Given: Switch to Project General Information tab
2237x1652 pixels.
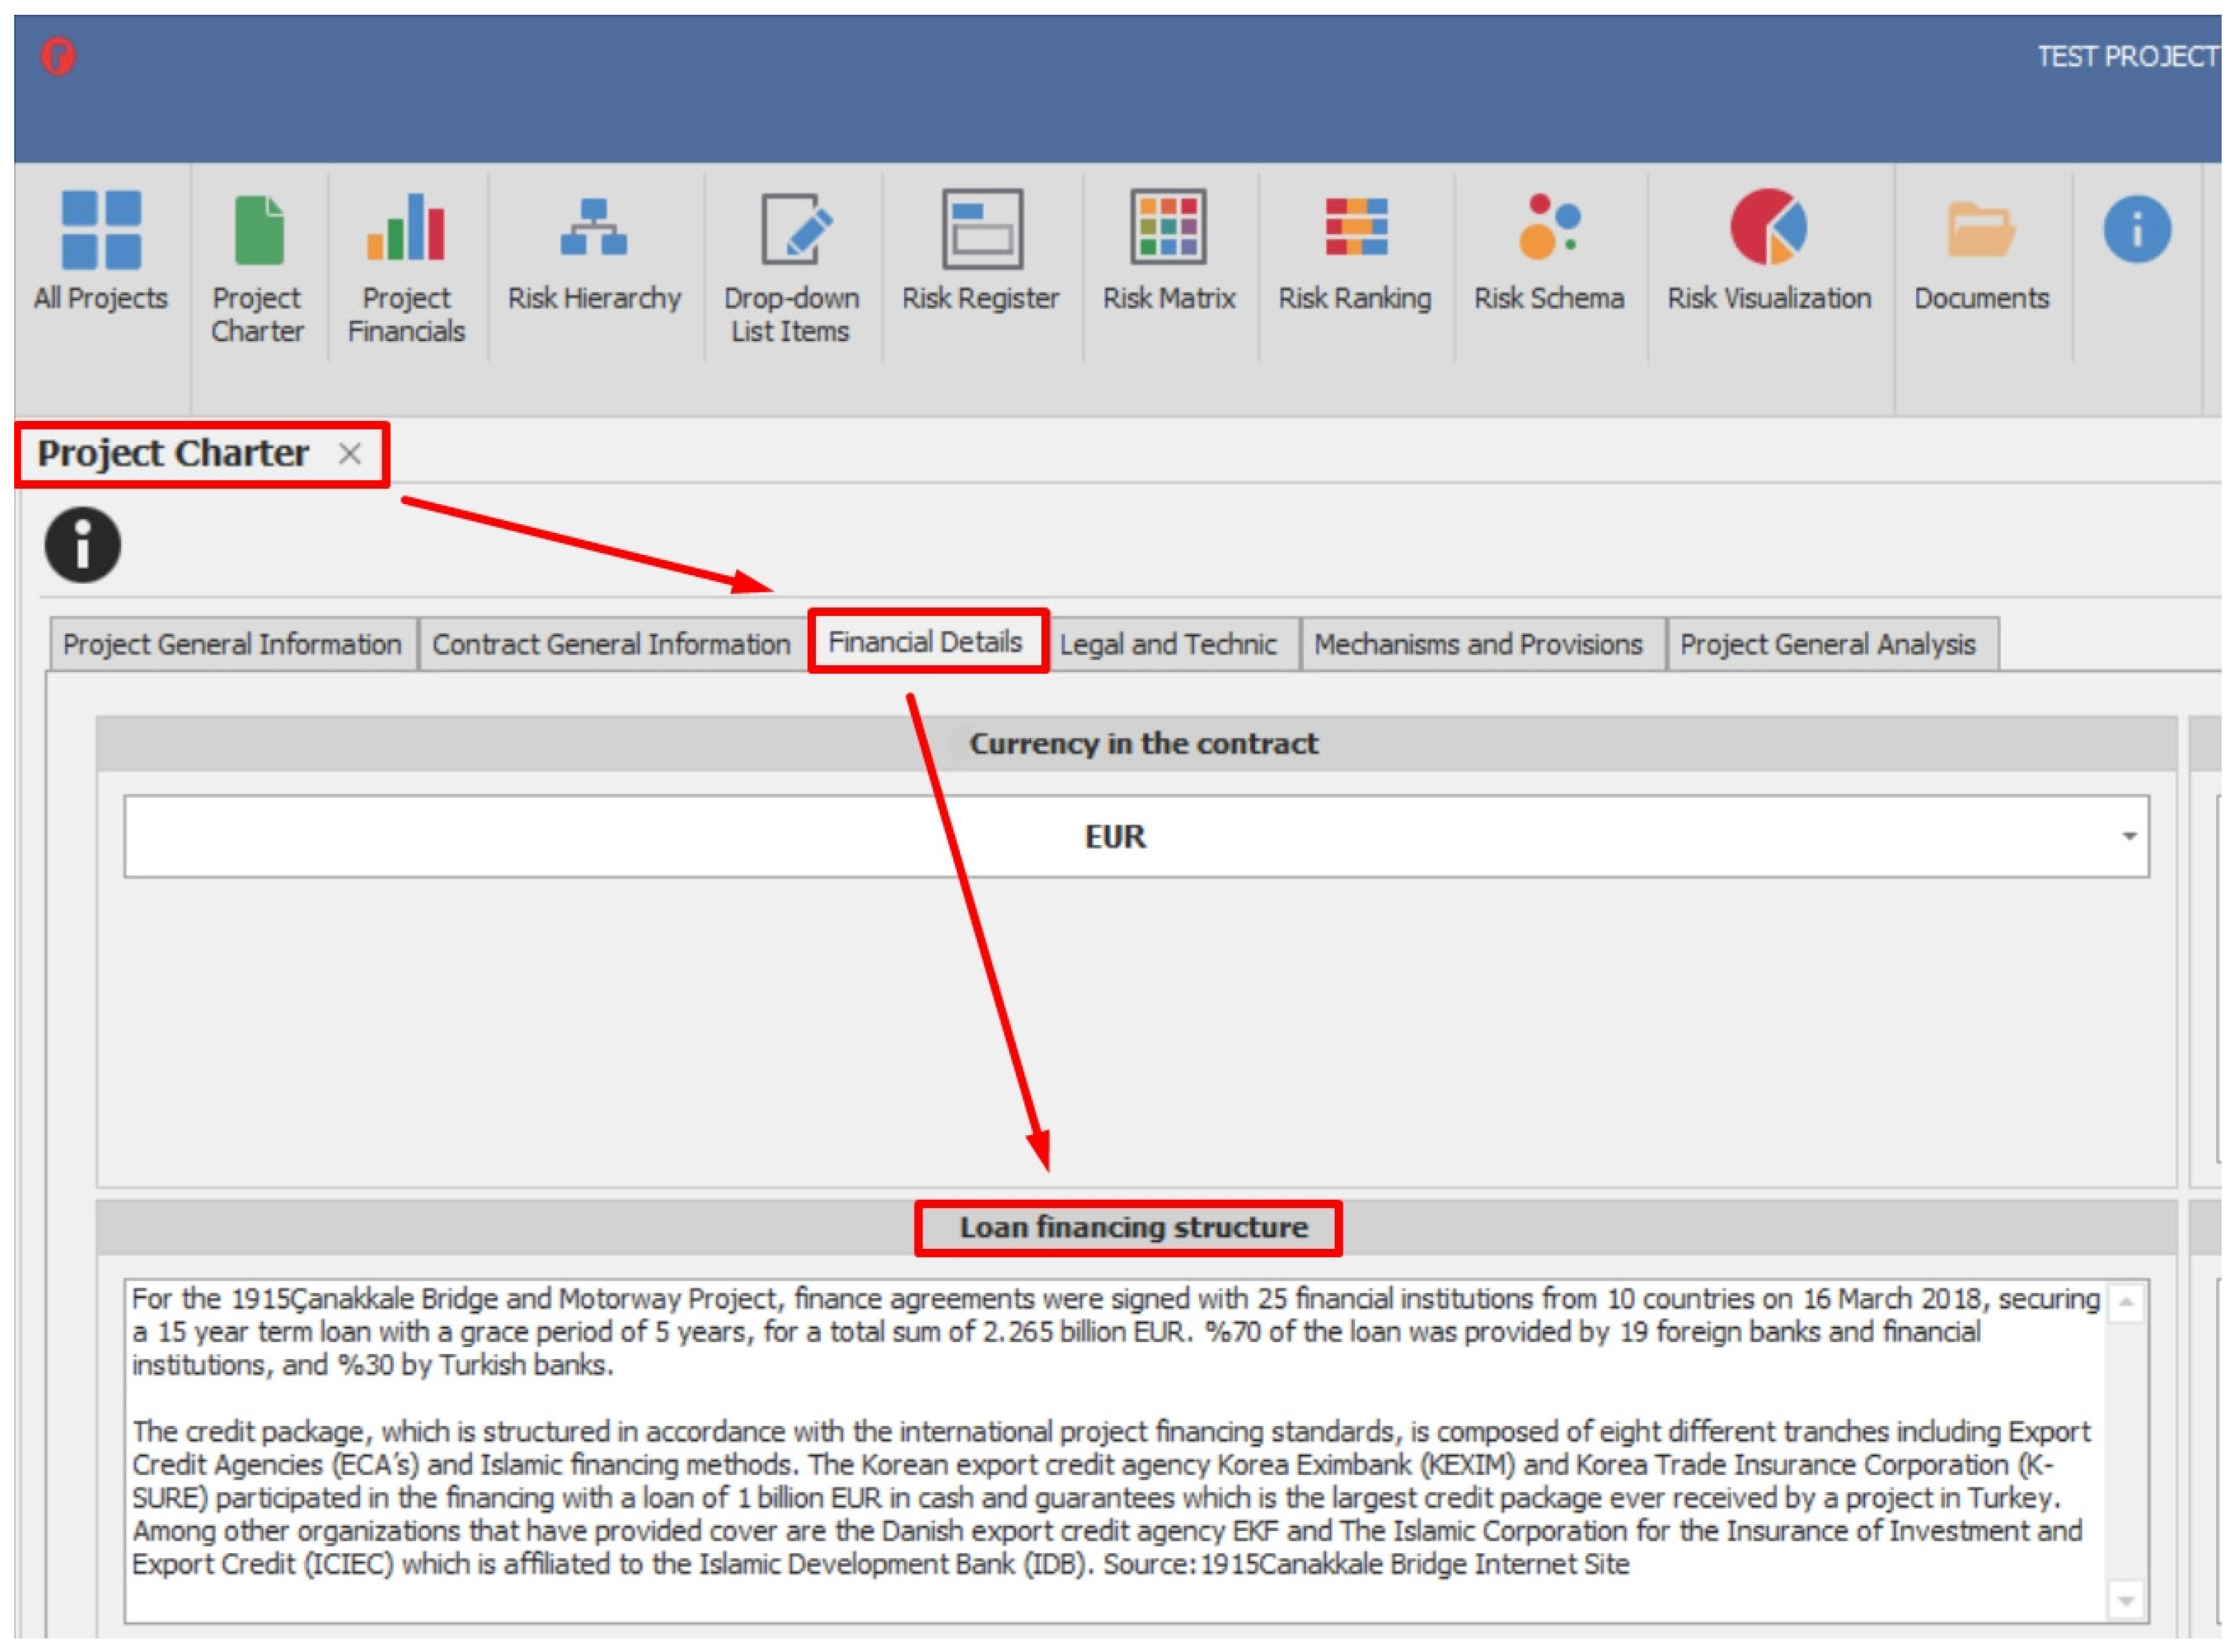Looking at the screenshot, I should tap(232, 645).
